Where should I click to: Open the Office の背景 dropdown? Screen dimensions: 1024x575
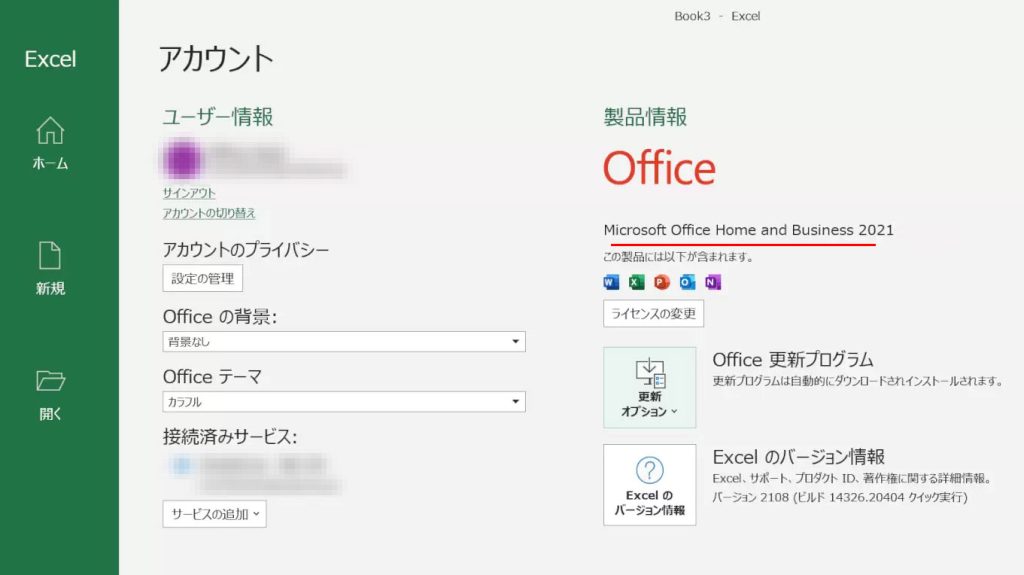344,342
